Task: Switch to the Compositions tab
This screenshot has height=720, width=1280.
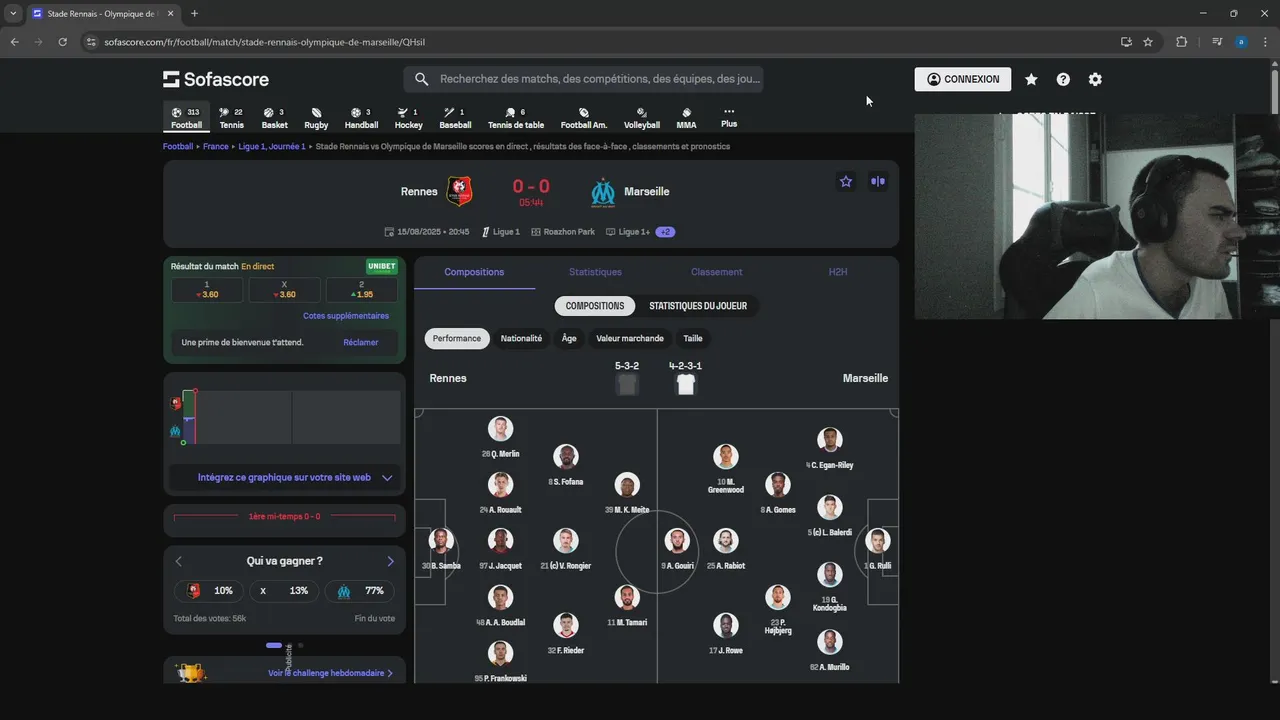Action: pyautogui.click(x=474, y=272)
